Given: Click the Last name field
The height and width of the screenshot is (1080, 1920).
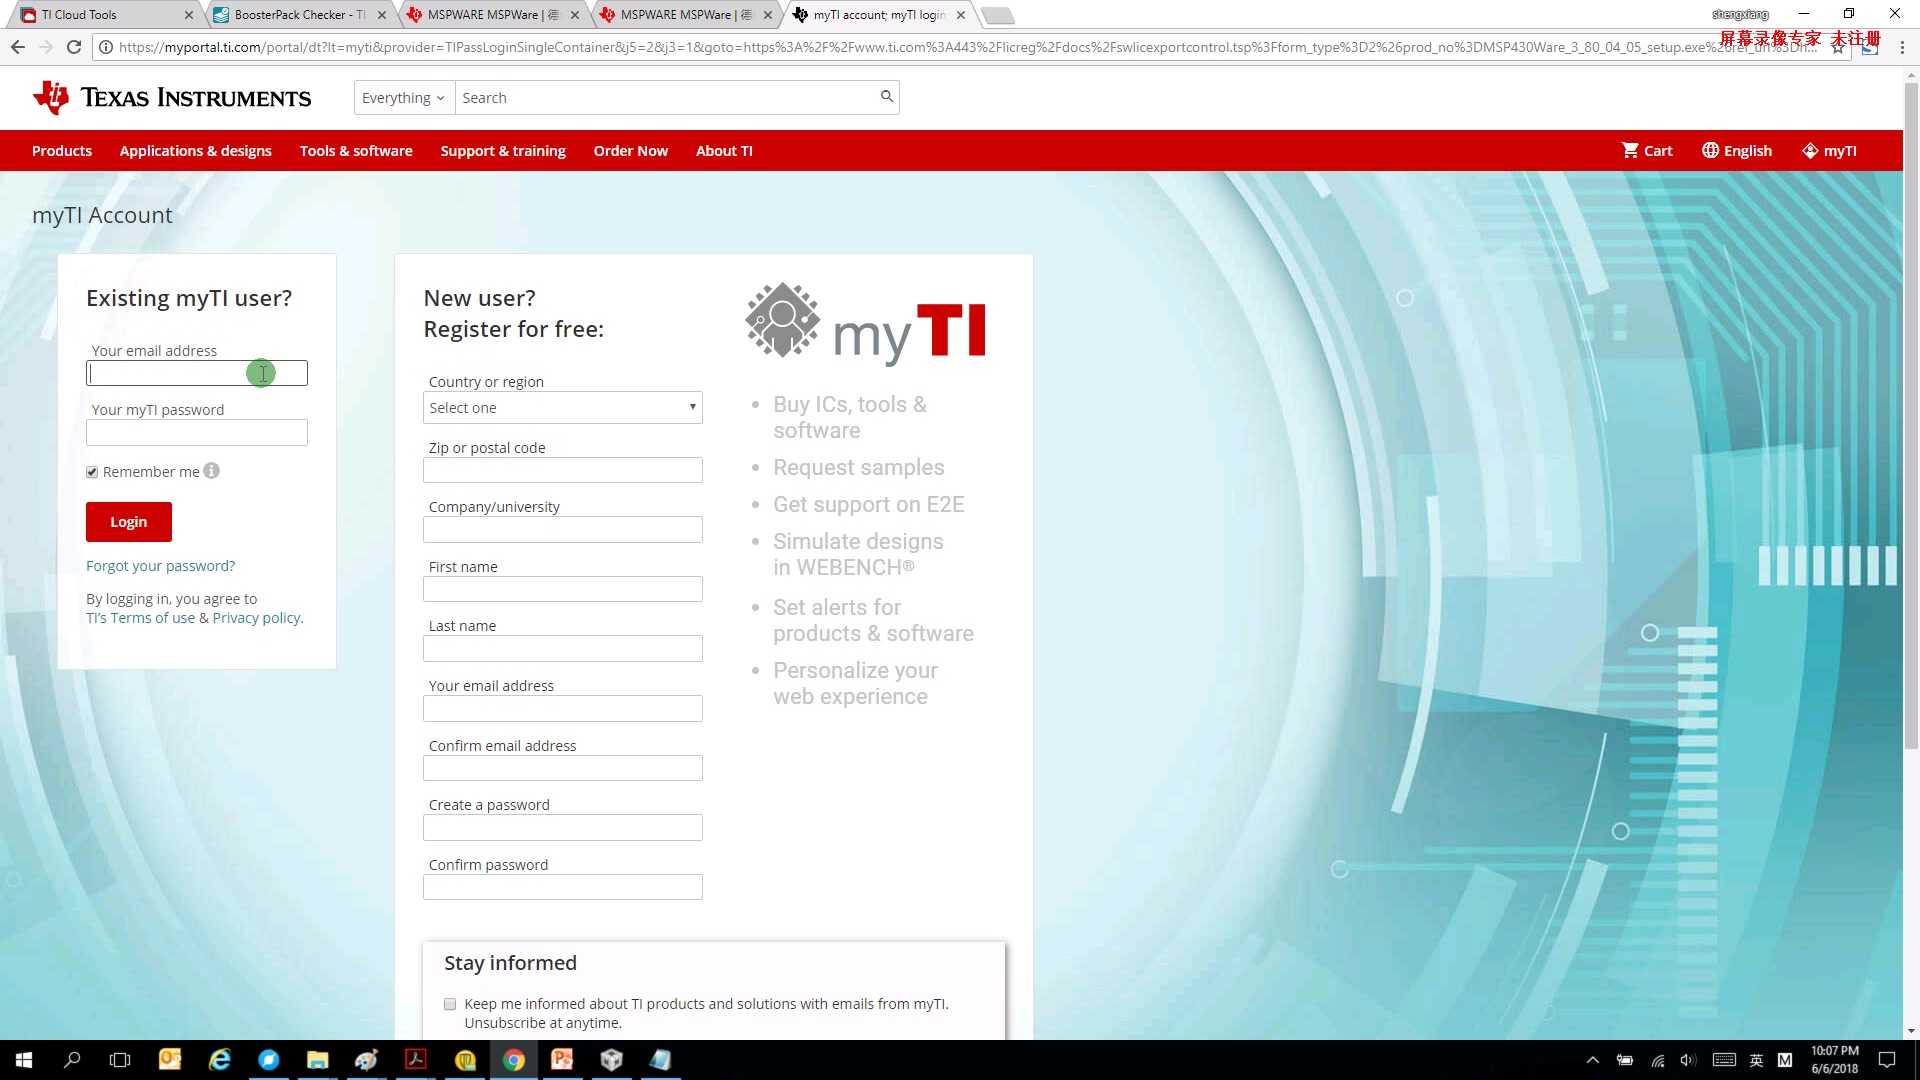Looking at the screenshot, I should [x=562, y=648].
